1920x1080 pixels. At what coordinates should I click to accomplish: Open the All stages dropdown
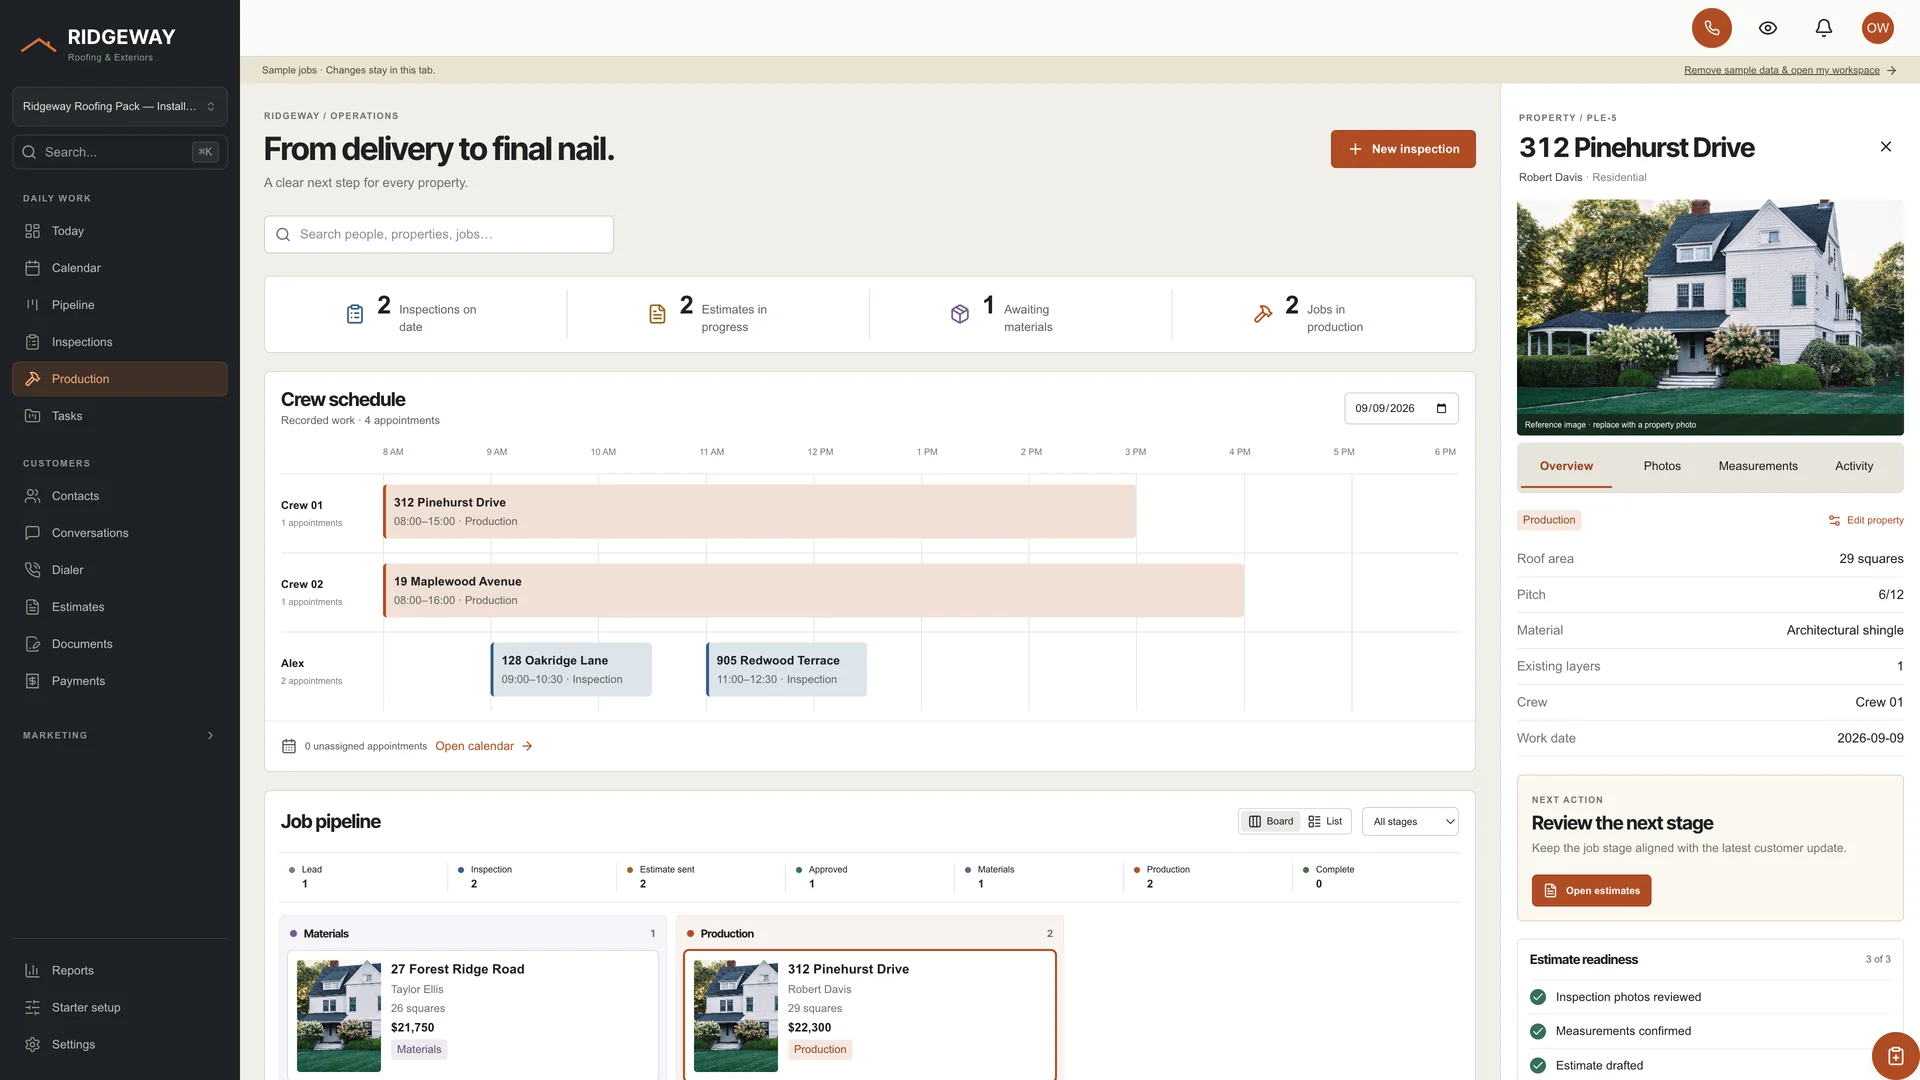(x=1410, y=822)
